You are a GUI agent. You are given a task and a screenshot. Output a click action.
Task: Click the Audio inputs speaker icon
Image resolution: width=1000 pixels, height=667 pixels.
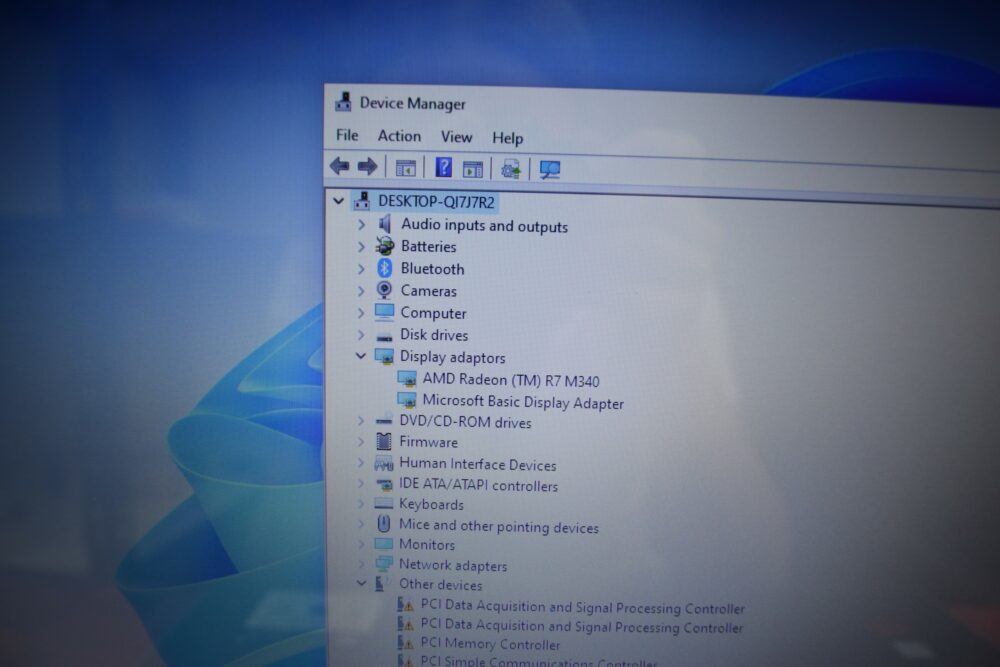(384, 224)
